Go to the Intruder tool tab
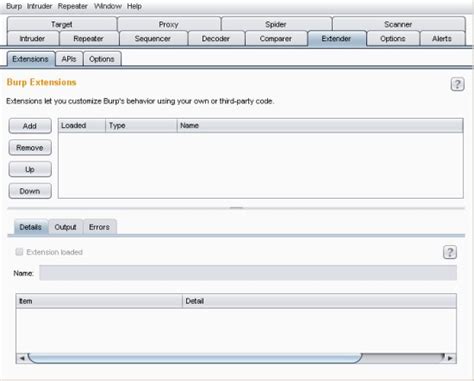The width and height of the screenshot is (474, 381). (x=33, y=39)
